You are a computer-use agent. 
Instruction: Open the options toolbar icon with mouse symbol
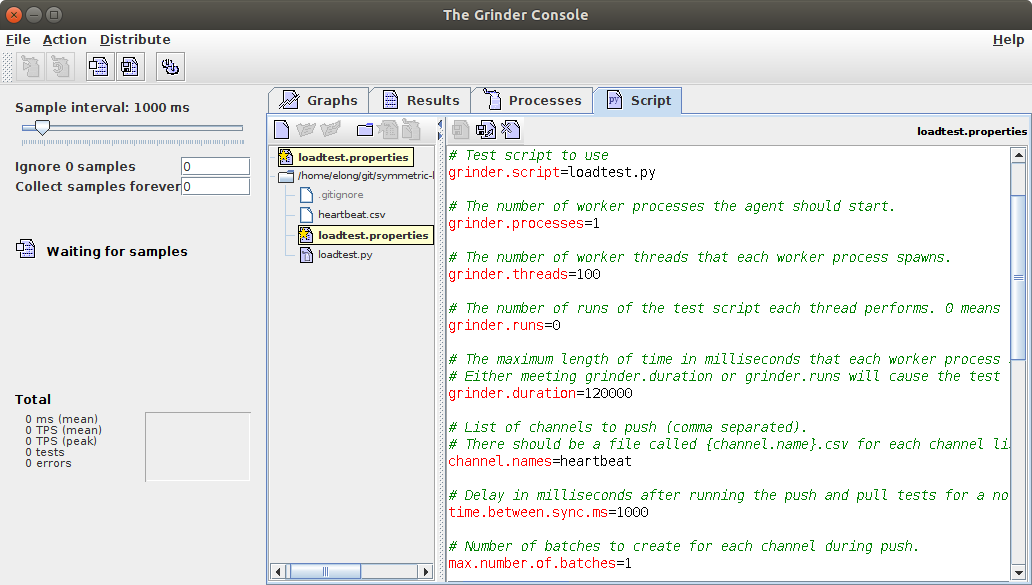point(170,66)
